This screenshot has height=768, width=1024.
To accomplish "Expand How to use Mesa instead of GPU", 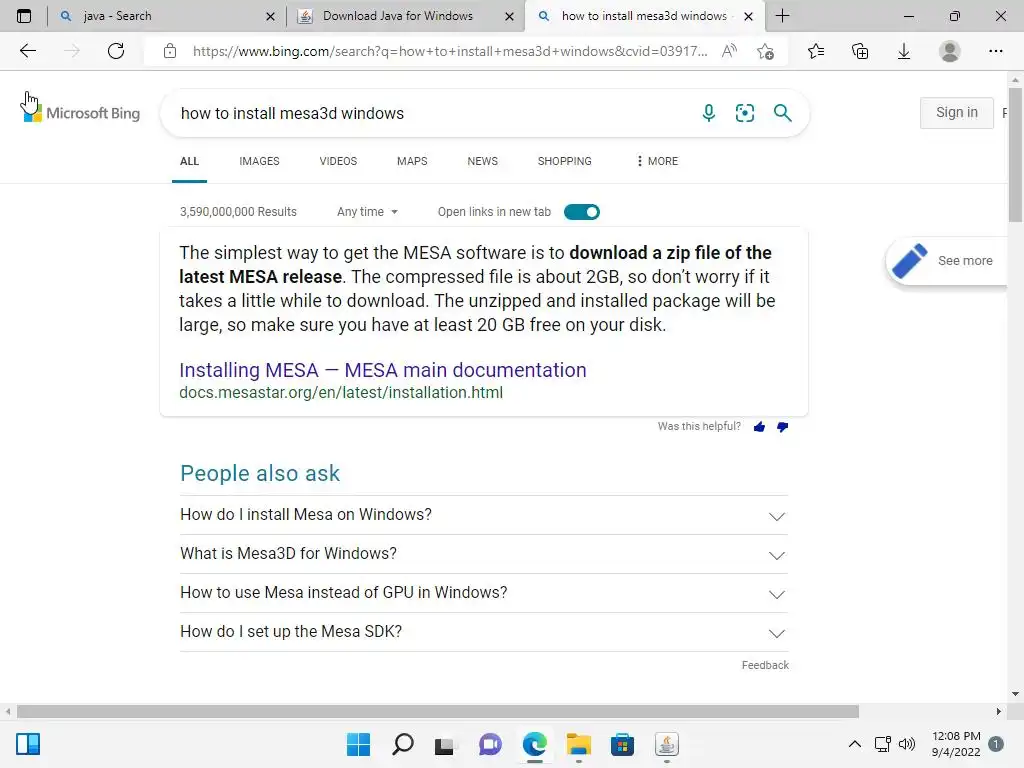I will pos(484,593).
